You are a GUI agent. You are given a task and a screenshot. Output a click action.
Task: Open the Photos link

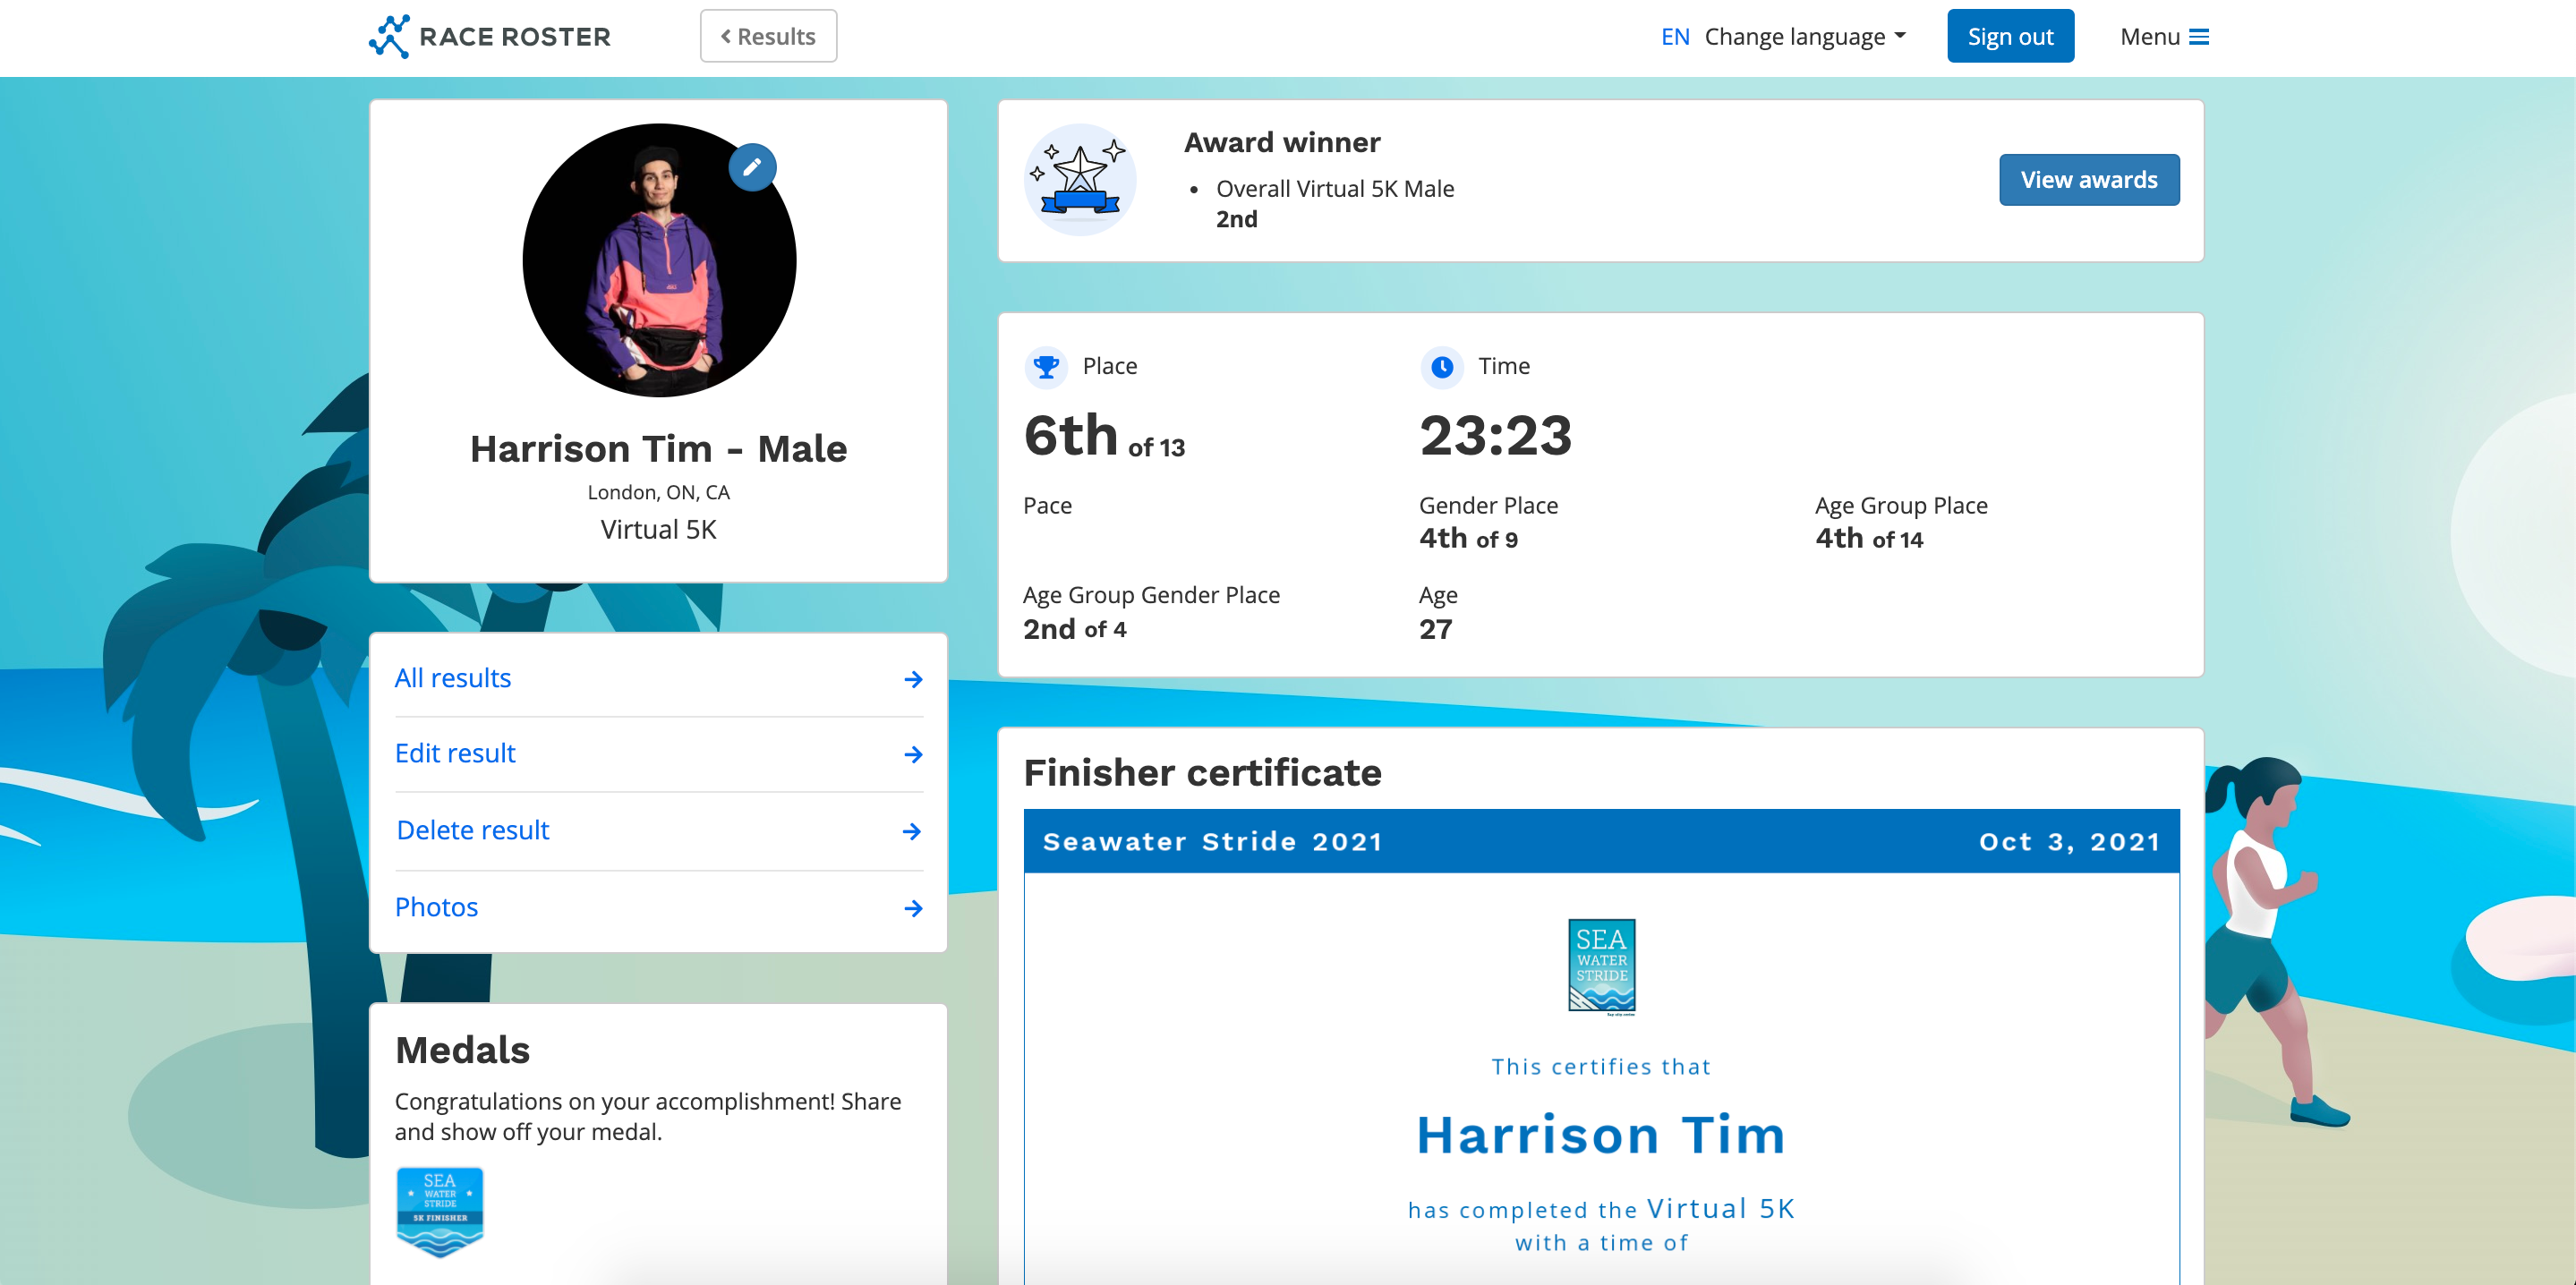coord(436,907)
